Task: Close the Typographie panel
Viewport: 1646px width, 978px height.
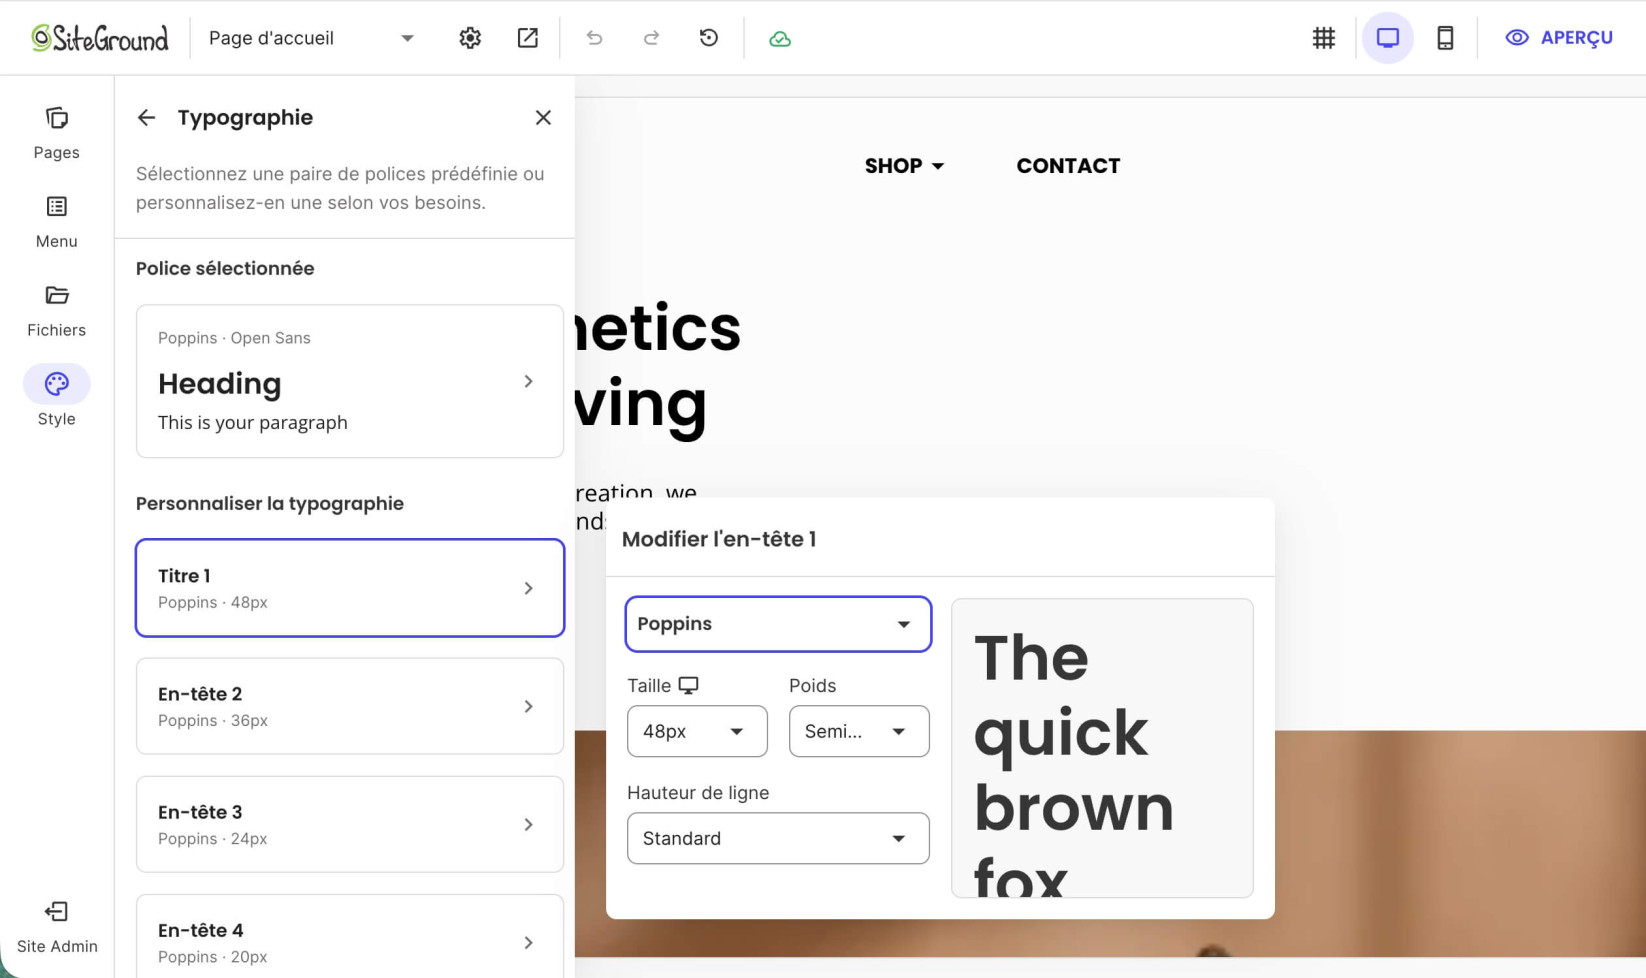Action: (543, 118)
